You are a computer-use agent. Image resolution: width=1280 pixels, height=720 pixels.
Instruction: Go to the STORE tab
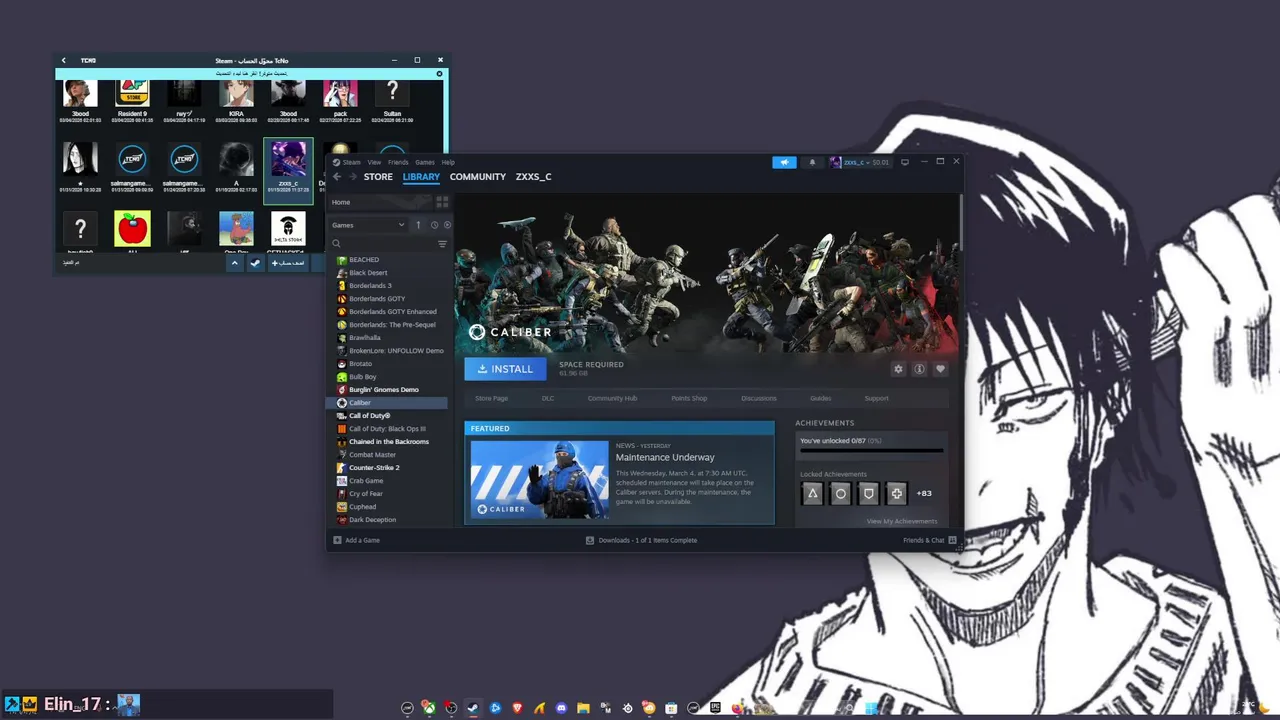coord(378,177)
